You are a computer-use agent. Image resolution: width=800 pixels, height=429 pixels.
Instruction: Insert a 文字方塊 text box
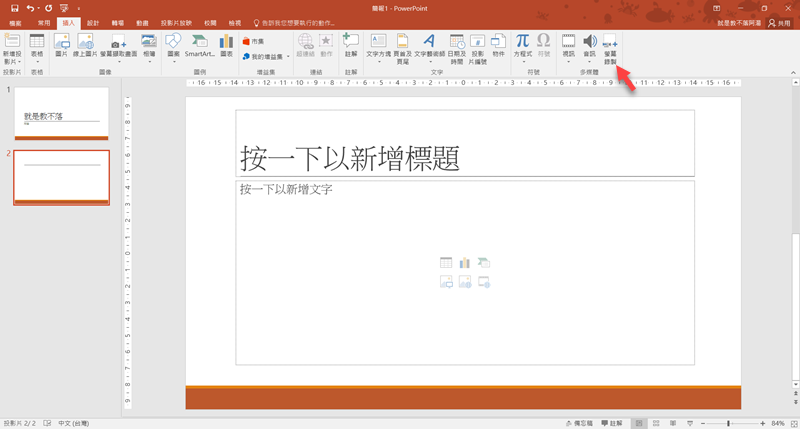pos(378,46)
